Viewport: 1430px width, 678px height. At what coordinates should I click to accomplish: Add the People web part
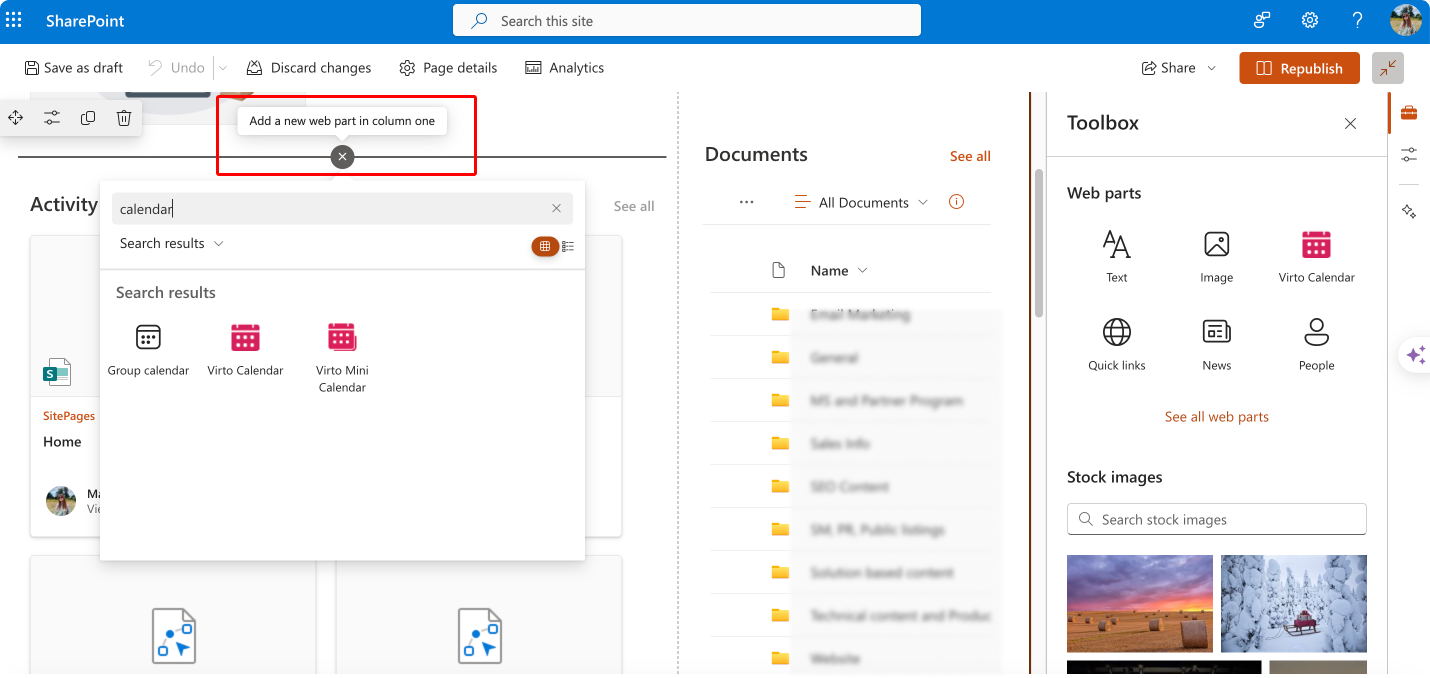coord(1317,344)
